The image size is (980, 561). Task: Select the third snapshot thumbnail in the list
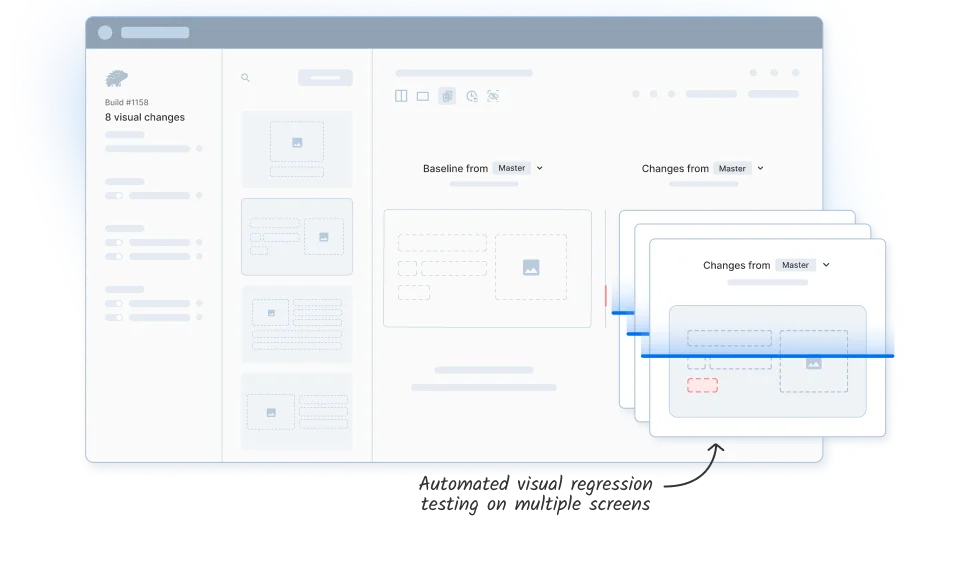pos(297,324)
